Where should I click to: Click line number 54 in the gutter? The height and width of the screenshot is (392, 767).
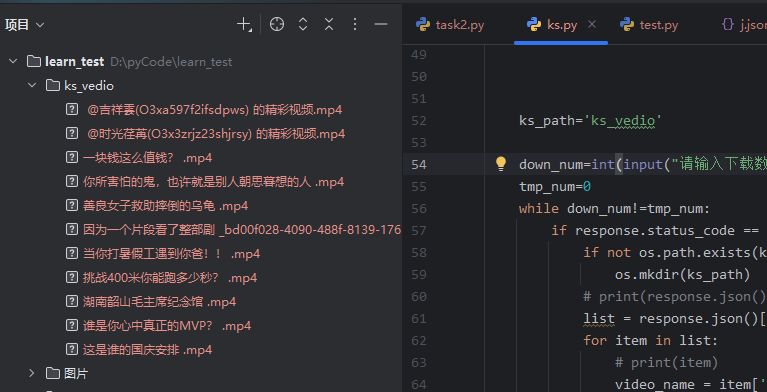pos(419,164)
